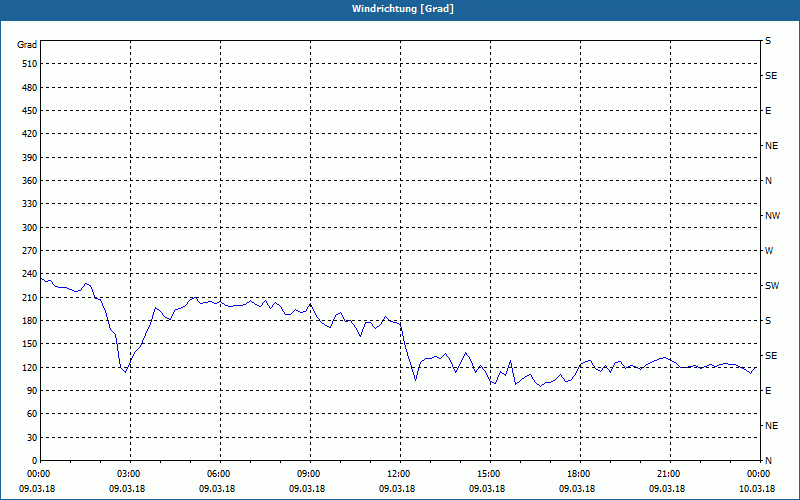Pick the '12:00' time label
Screen dimensions: 800x500
click(x=400, y=474)
